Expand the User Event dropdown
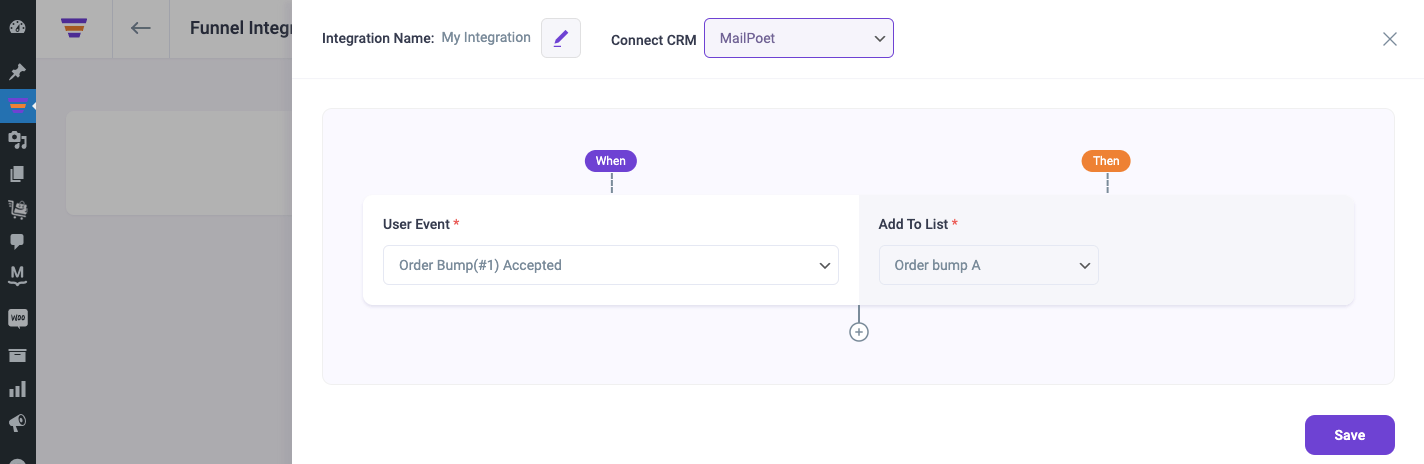 click(x=611, y=265)
